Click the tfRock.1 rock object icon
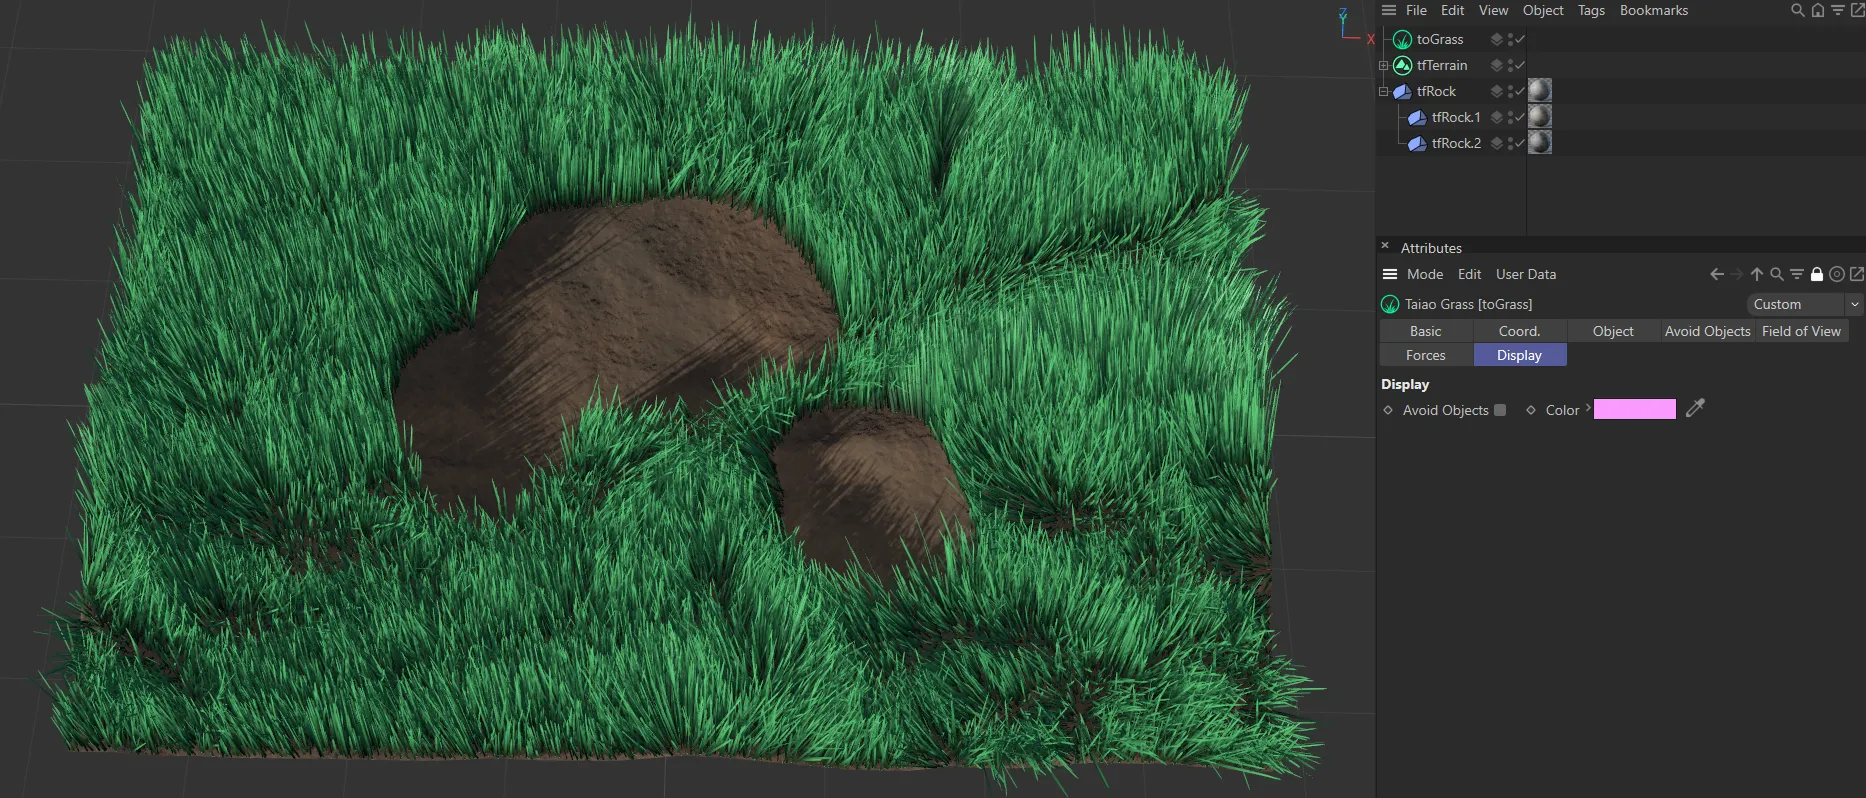The height and width of the screenshot is (798, 1866). (1417, 118)
